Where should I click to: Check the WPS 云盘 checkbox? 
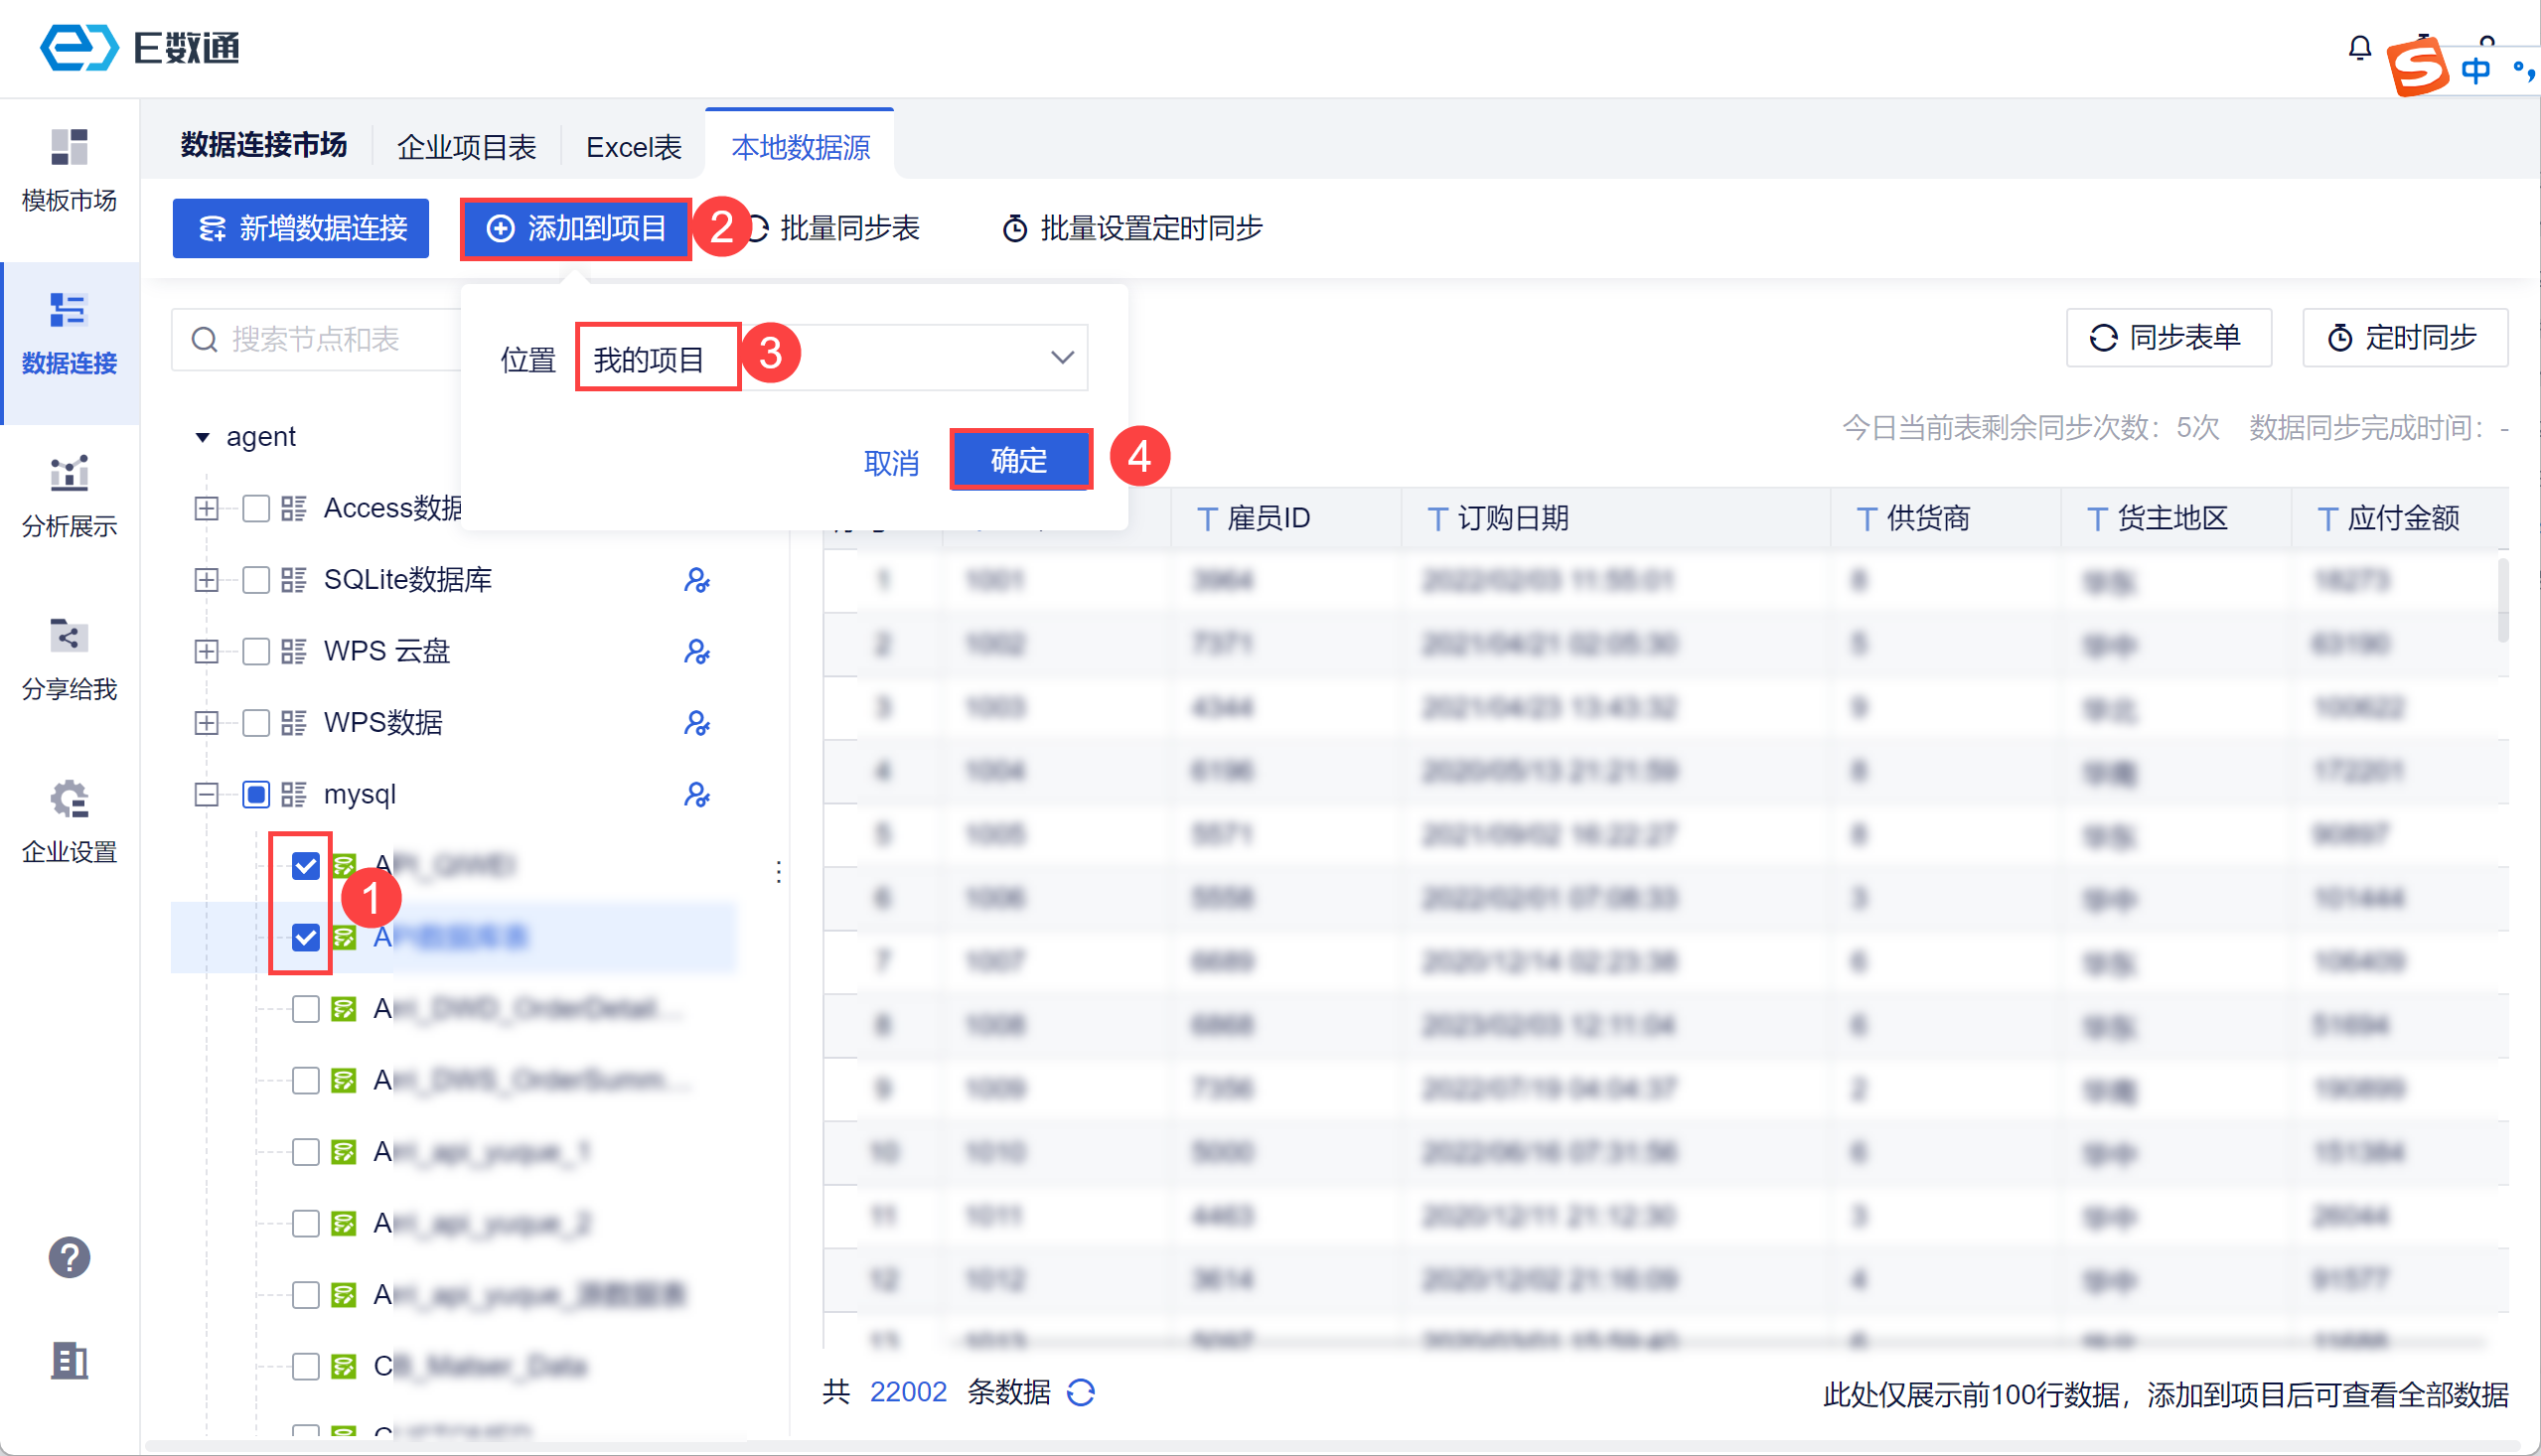[256, 651]
